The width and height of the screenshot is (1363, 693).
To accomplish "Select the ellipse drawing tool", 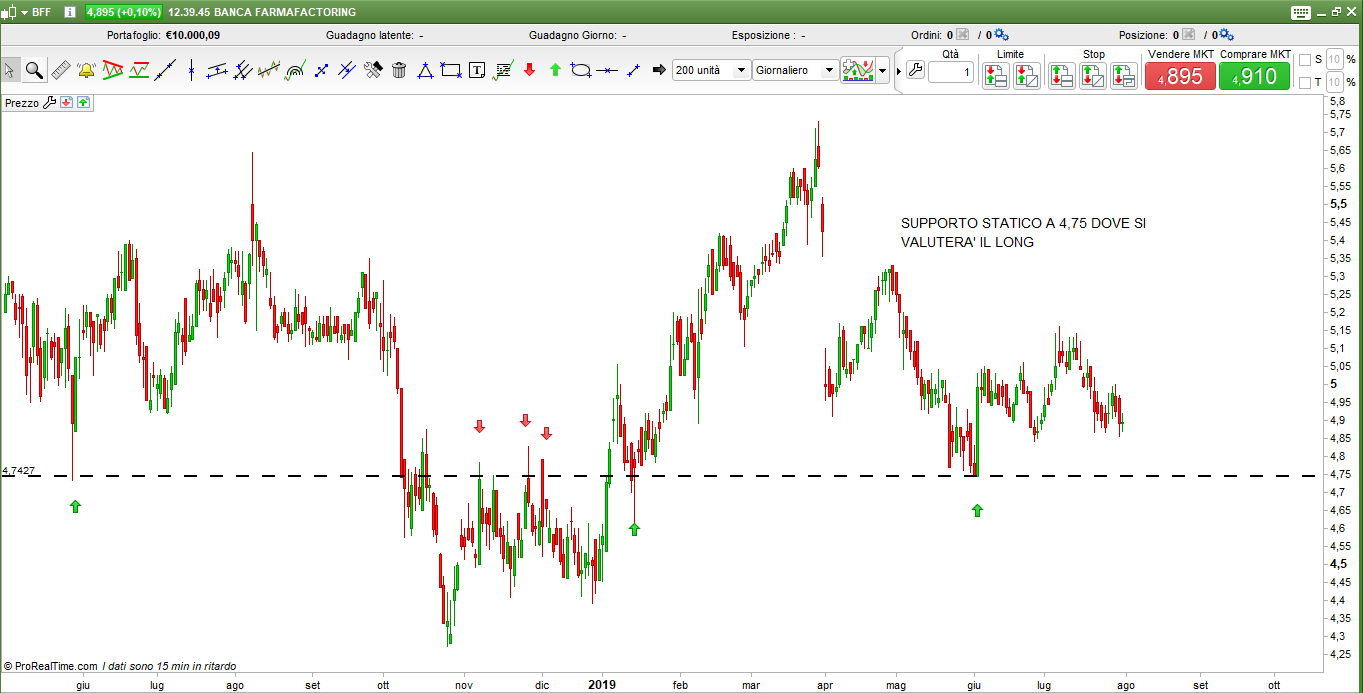I will tap(580, 70).
